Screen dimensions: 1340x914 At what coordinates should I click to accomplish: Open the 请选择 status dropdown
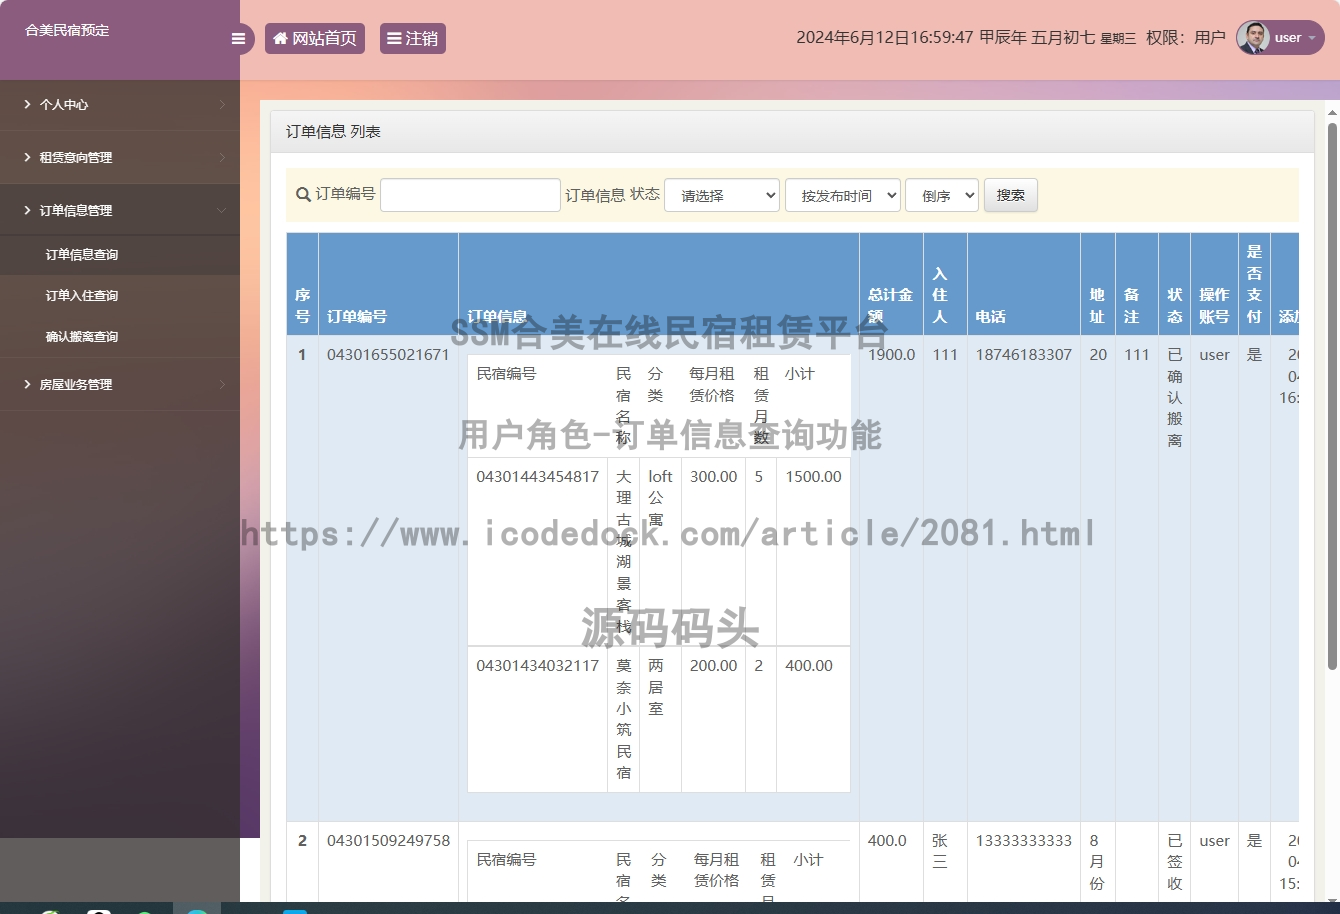click(722, 195)
